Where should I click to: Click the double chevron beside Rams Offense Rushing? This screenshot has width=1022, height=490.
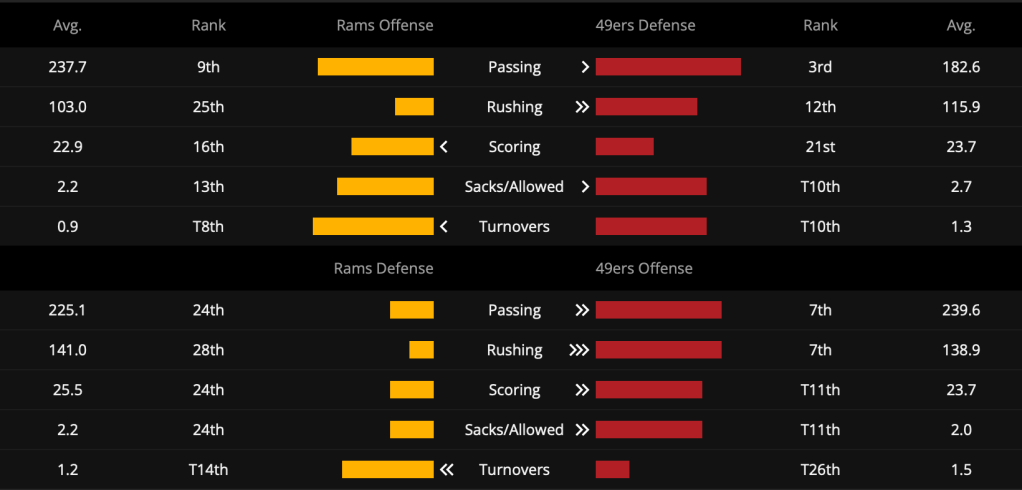point(582,107)
